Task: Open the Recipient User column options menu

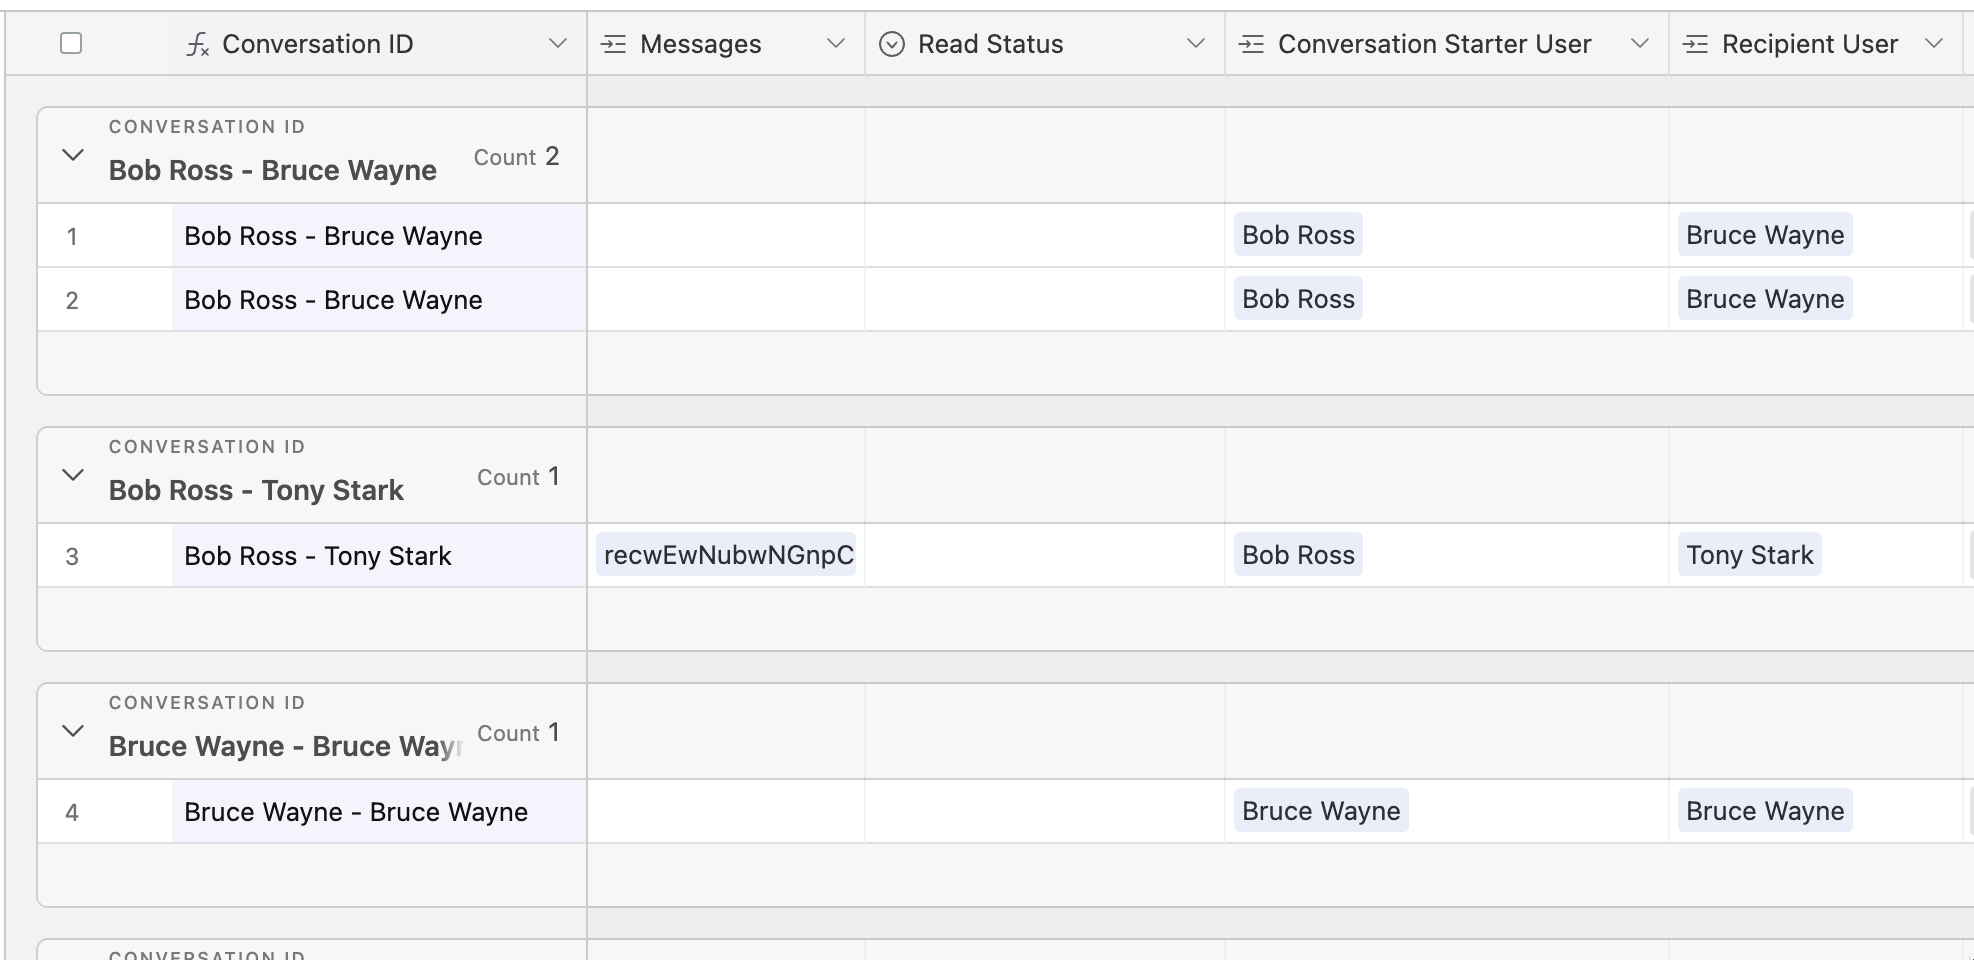Action: pyautogui.click(x=1934, y=44)
